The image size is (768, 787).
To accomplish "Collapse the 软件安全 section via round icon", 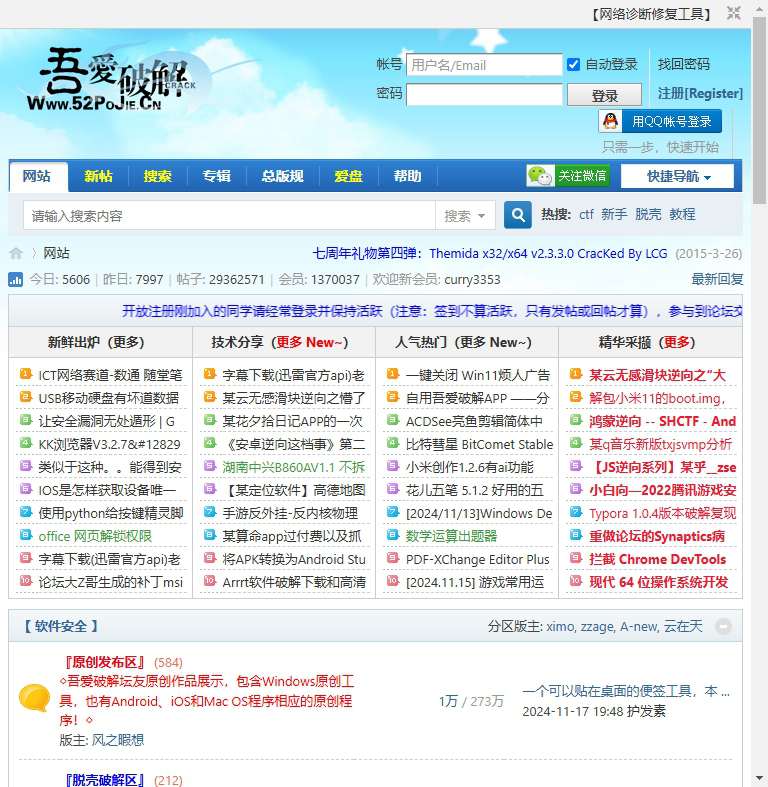I will pos(723,626).
